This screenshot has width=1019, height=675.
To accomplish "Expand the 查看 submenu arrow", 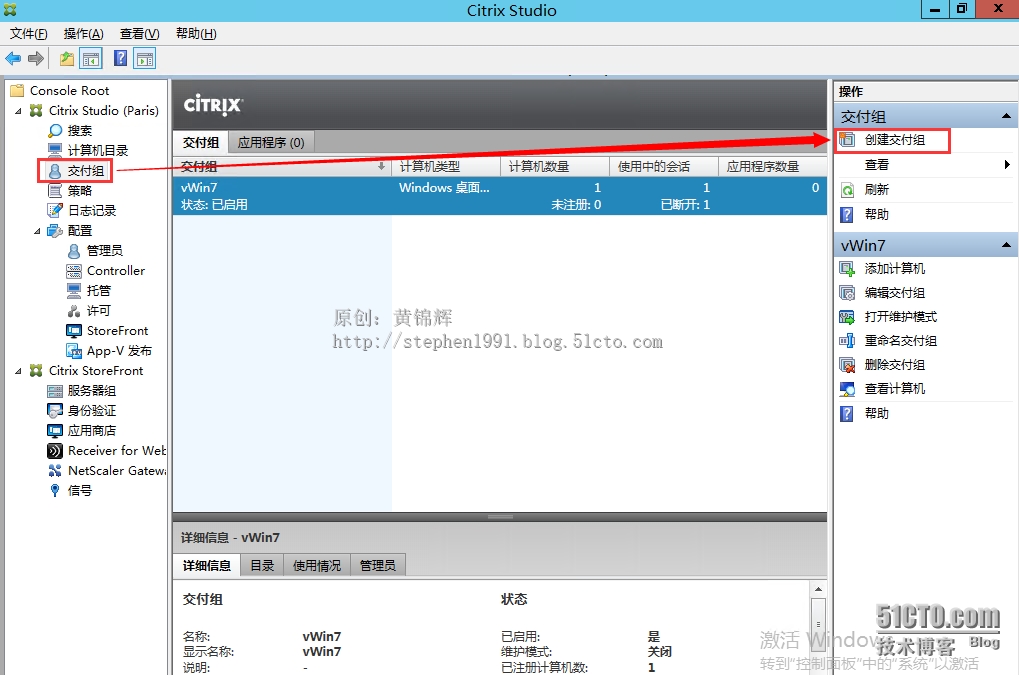I will (1007, 165).
